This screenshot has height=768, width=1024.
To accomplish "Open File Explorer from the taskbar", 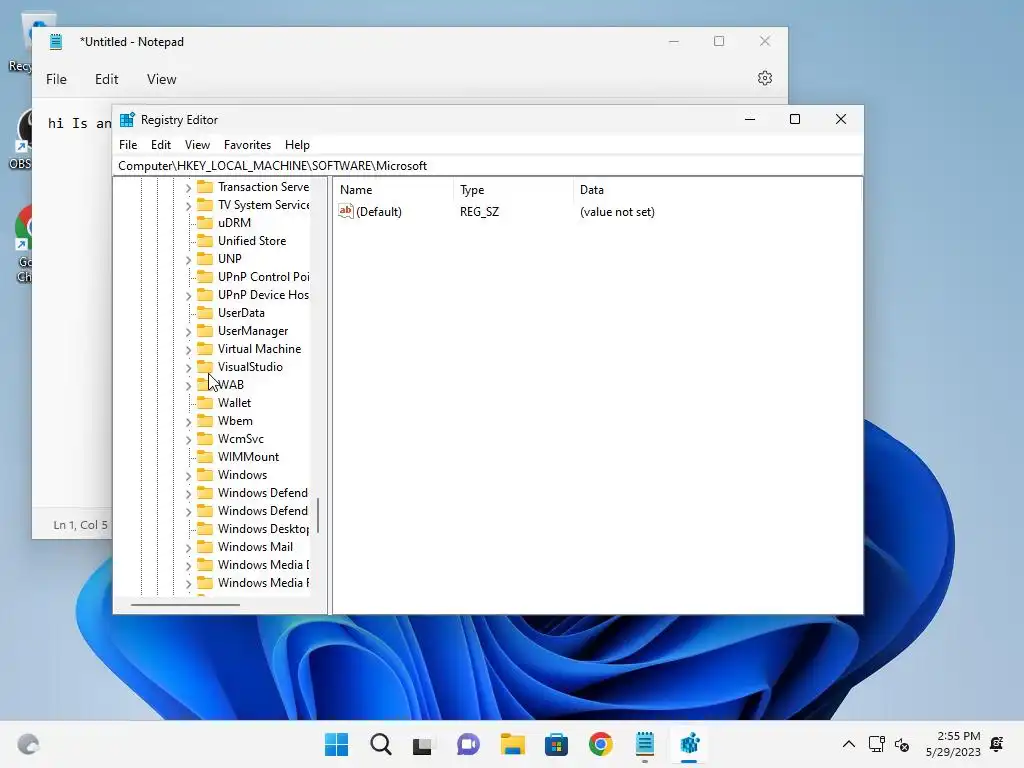I will point(513,744).
